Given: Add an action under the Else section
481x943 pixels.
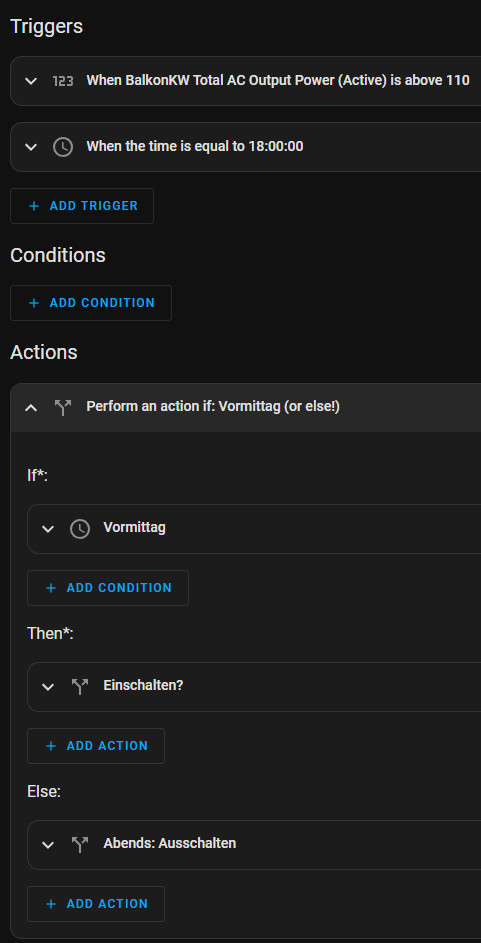Looking at the screenshot, I should (96, 904).
